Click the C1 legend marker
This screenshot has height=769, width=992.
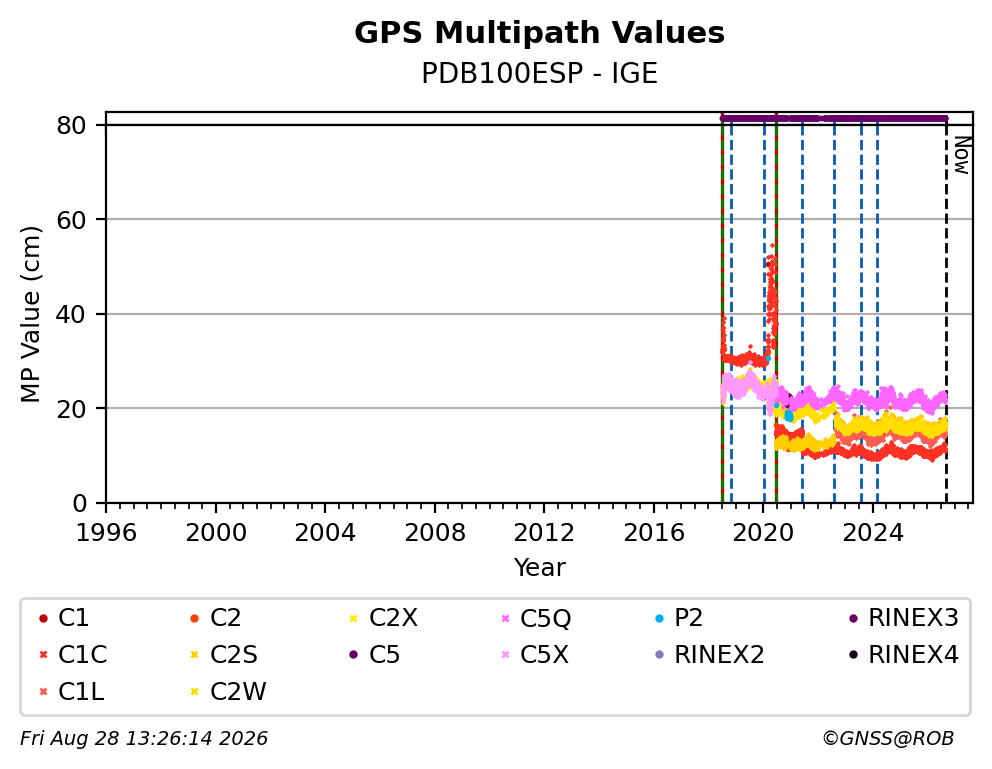coord(43,618)
